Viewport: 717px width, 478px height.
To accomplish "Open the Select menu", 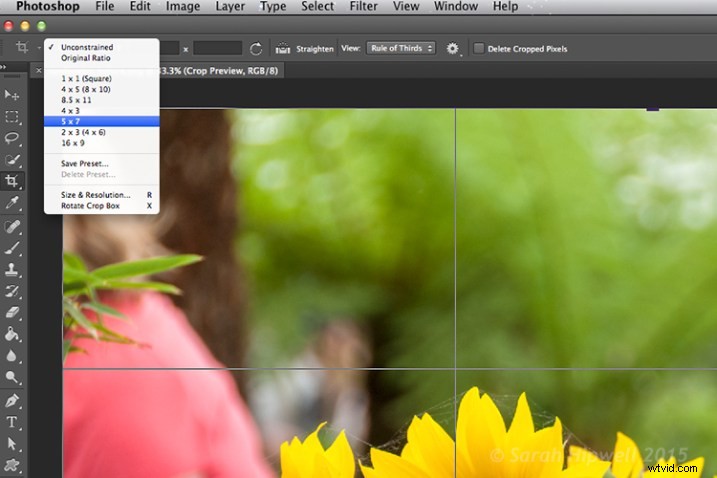I will point(317,6).
